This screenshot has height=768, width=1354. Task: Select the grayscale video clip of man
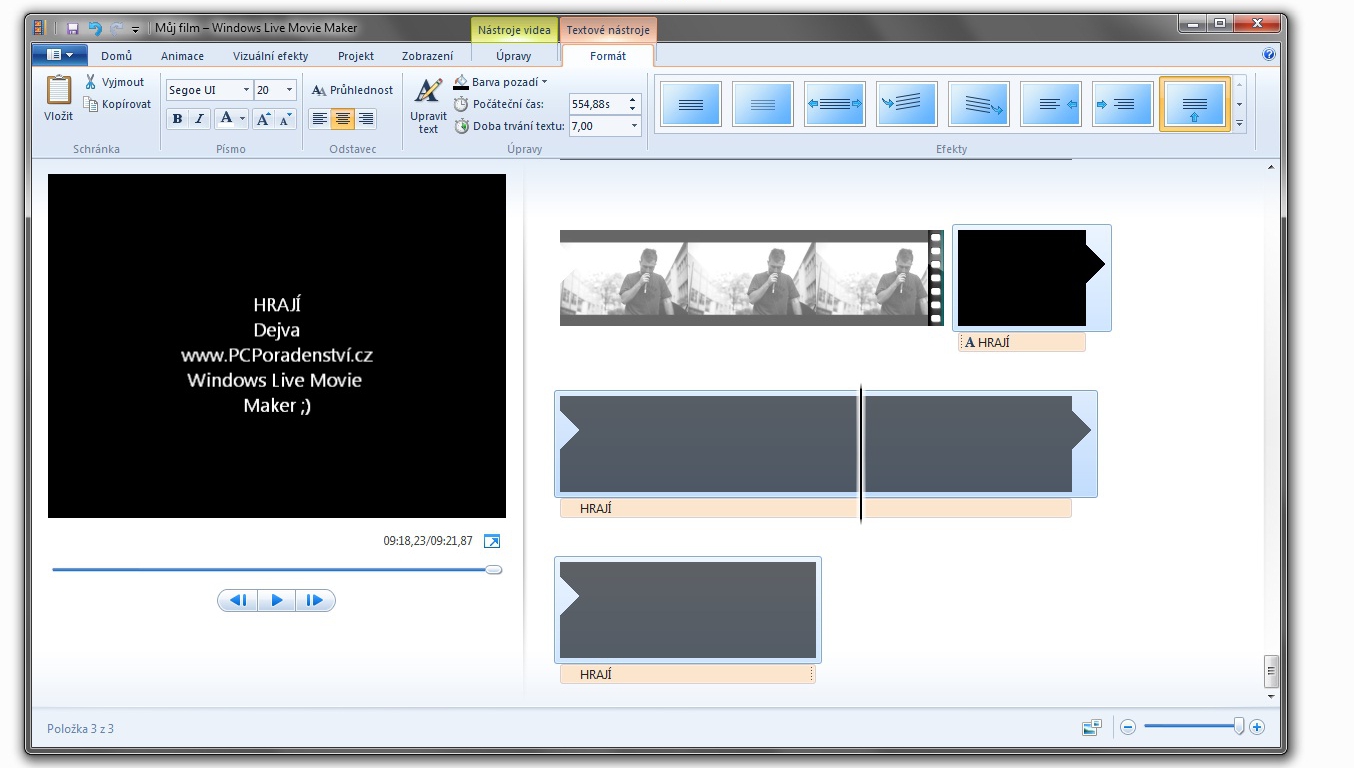point(751,278)
